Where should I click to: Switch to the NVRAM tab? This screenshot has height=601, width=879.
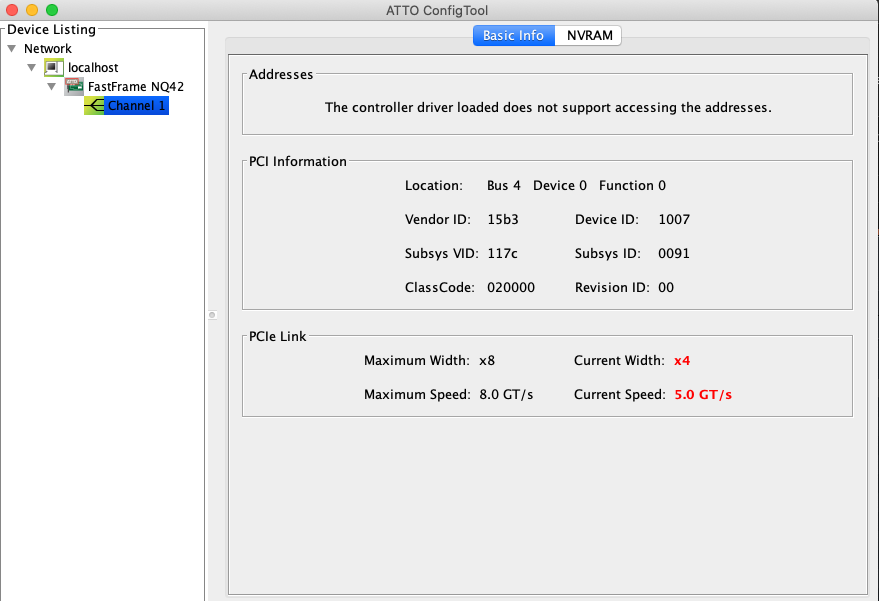point(589,35)
